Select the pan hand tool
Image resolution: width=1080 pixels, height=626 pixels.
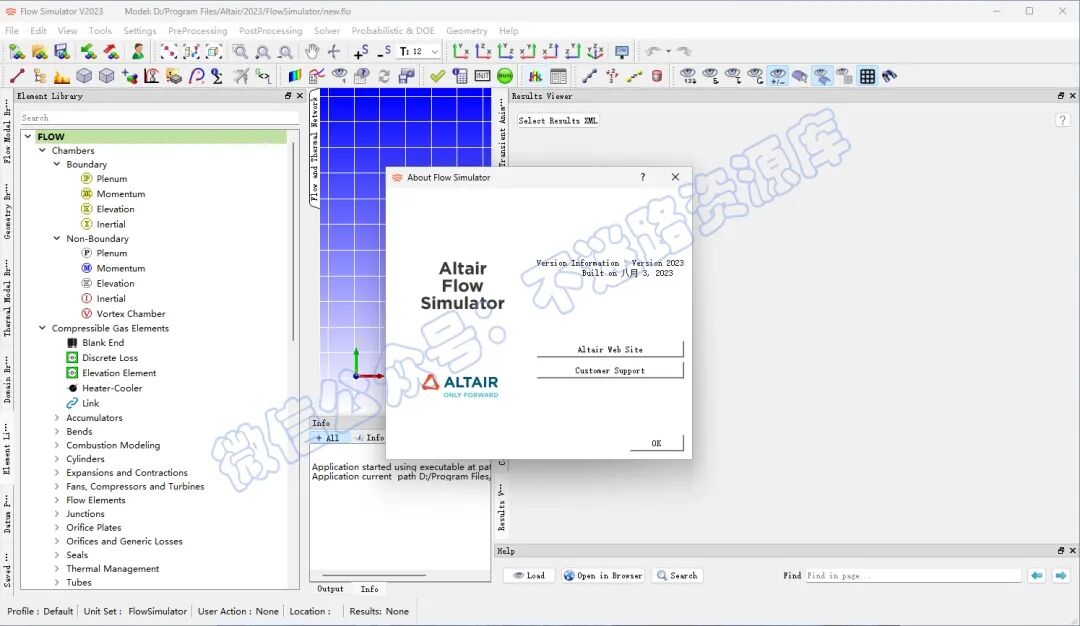[312, 52]
